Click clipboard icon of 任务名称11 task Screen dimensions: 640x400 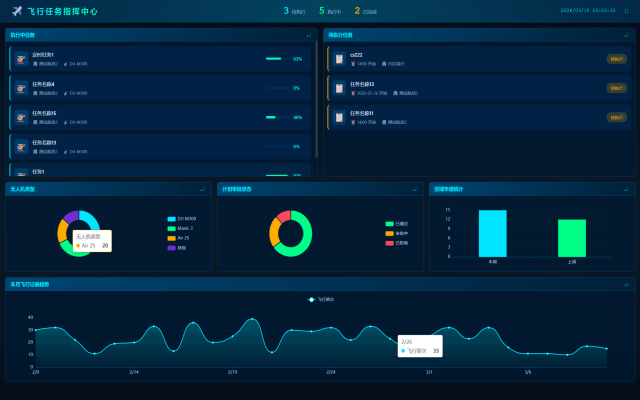(339, 117)
